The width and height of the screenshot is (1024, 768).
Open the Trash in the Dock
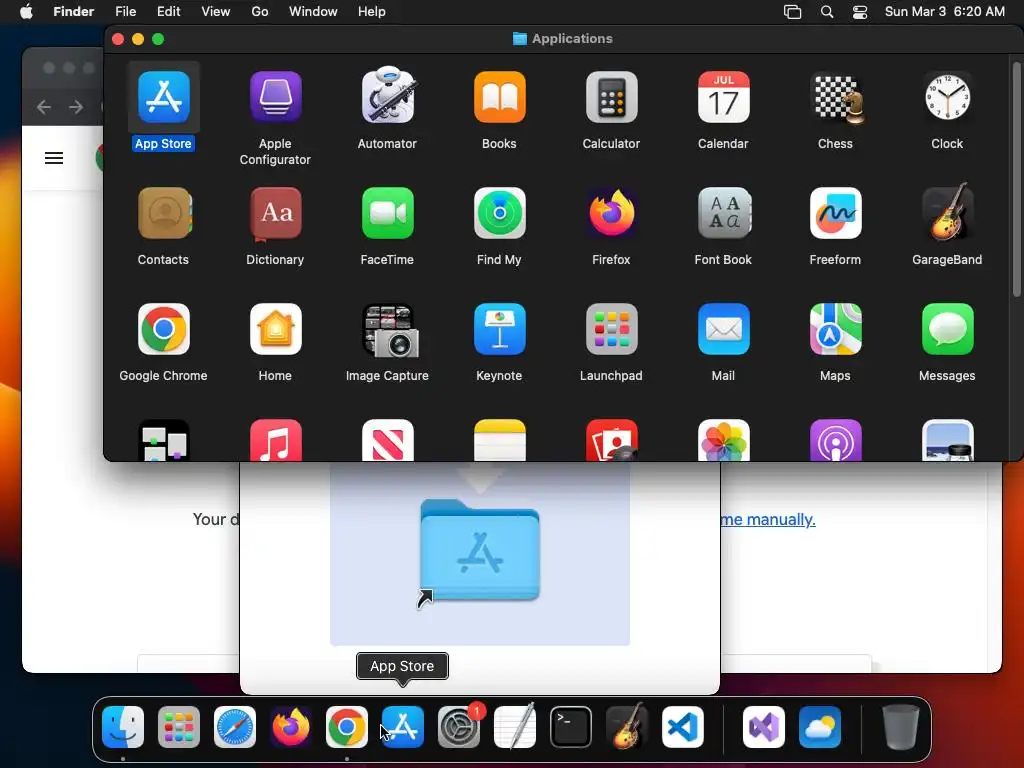click(x=901, y=727)
